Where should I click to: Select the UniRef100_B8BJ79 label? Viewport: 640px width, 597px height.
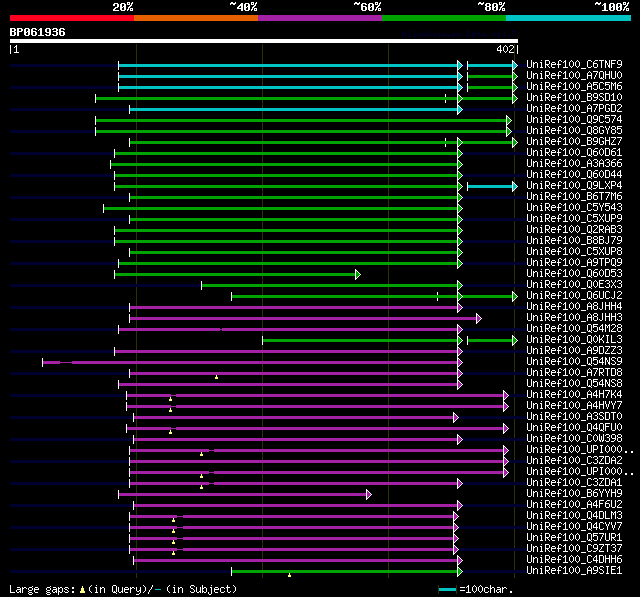(574, 241)
